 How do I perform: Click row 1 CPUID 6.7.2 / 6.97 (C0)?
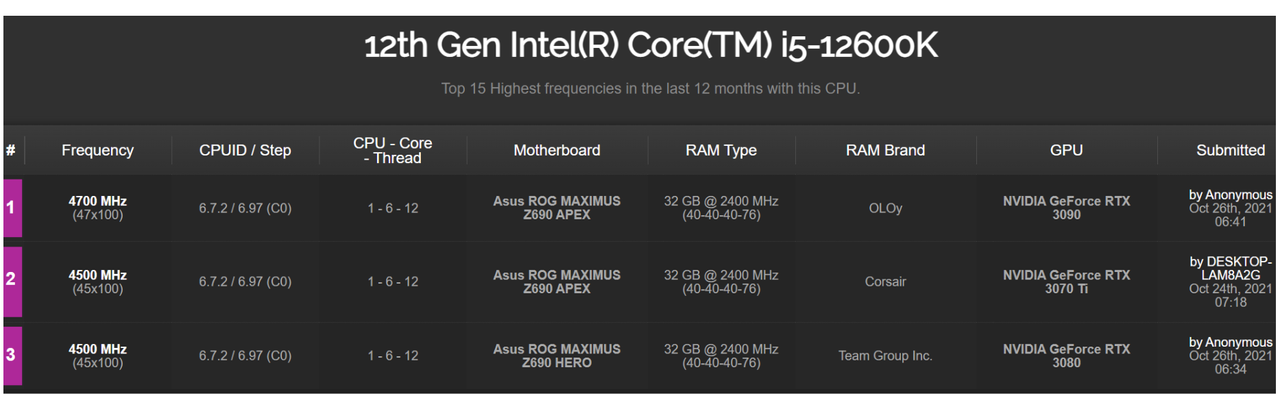(245, 208)
